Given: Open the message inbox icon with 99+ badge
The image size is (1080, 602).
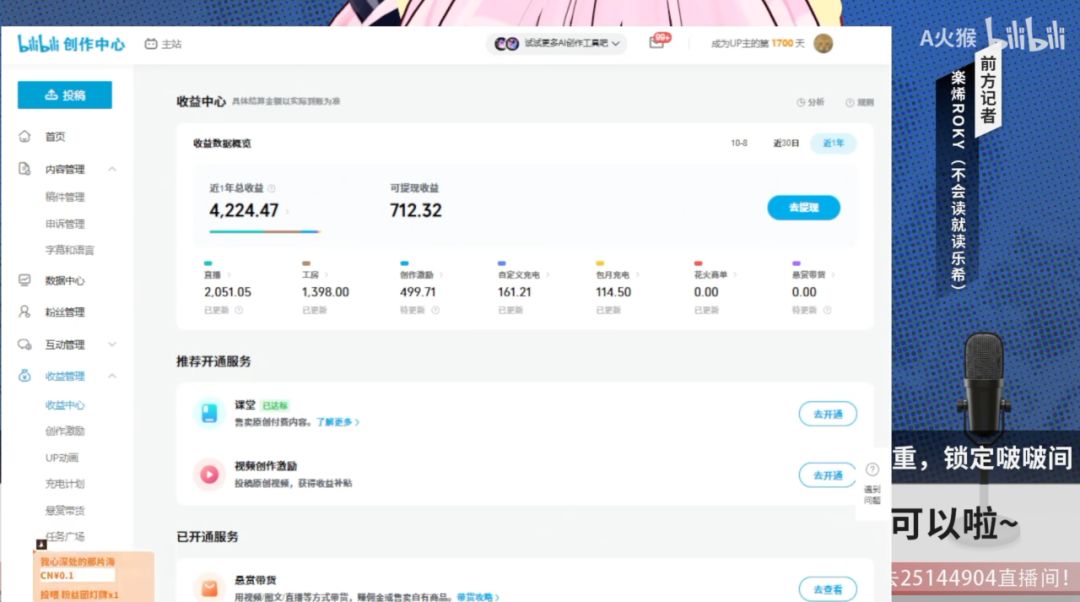Looking at the screenshot, I should (656, 43).
